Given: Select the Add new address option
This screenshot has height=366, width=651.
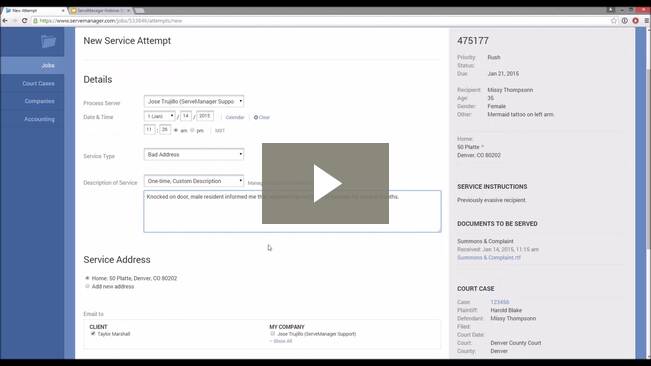Looking at the screenshot, I should tap(87, 286).
